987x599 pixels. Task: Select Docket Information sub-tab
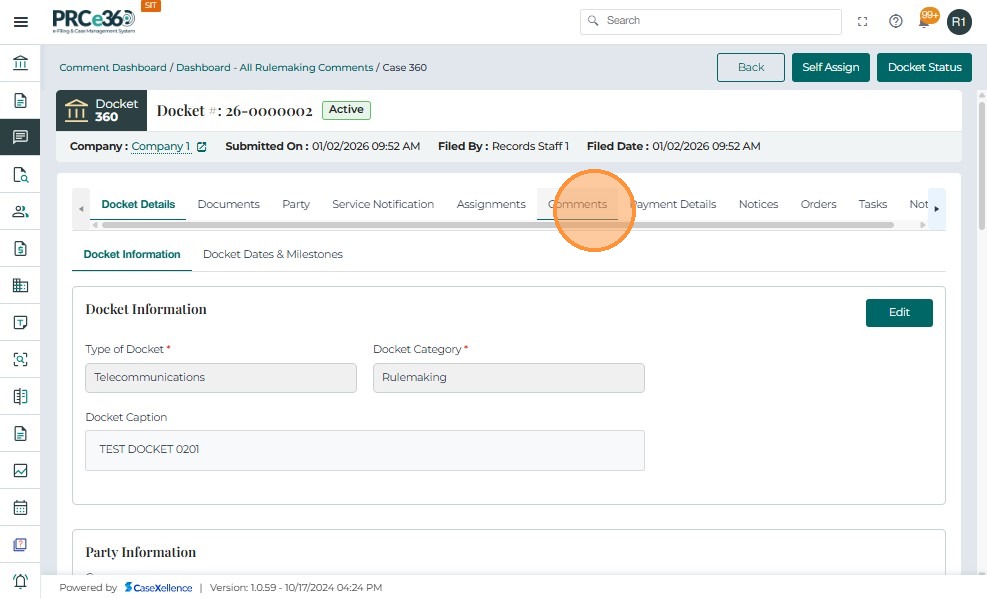coord(132,255)
